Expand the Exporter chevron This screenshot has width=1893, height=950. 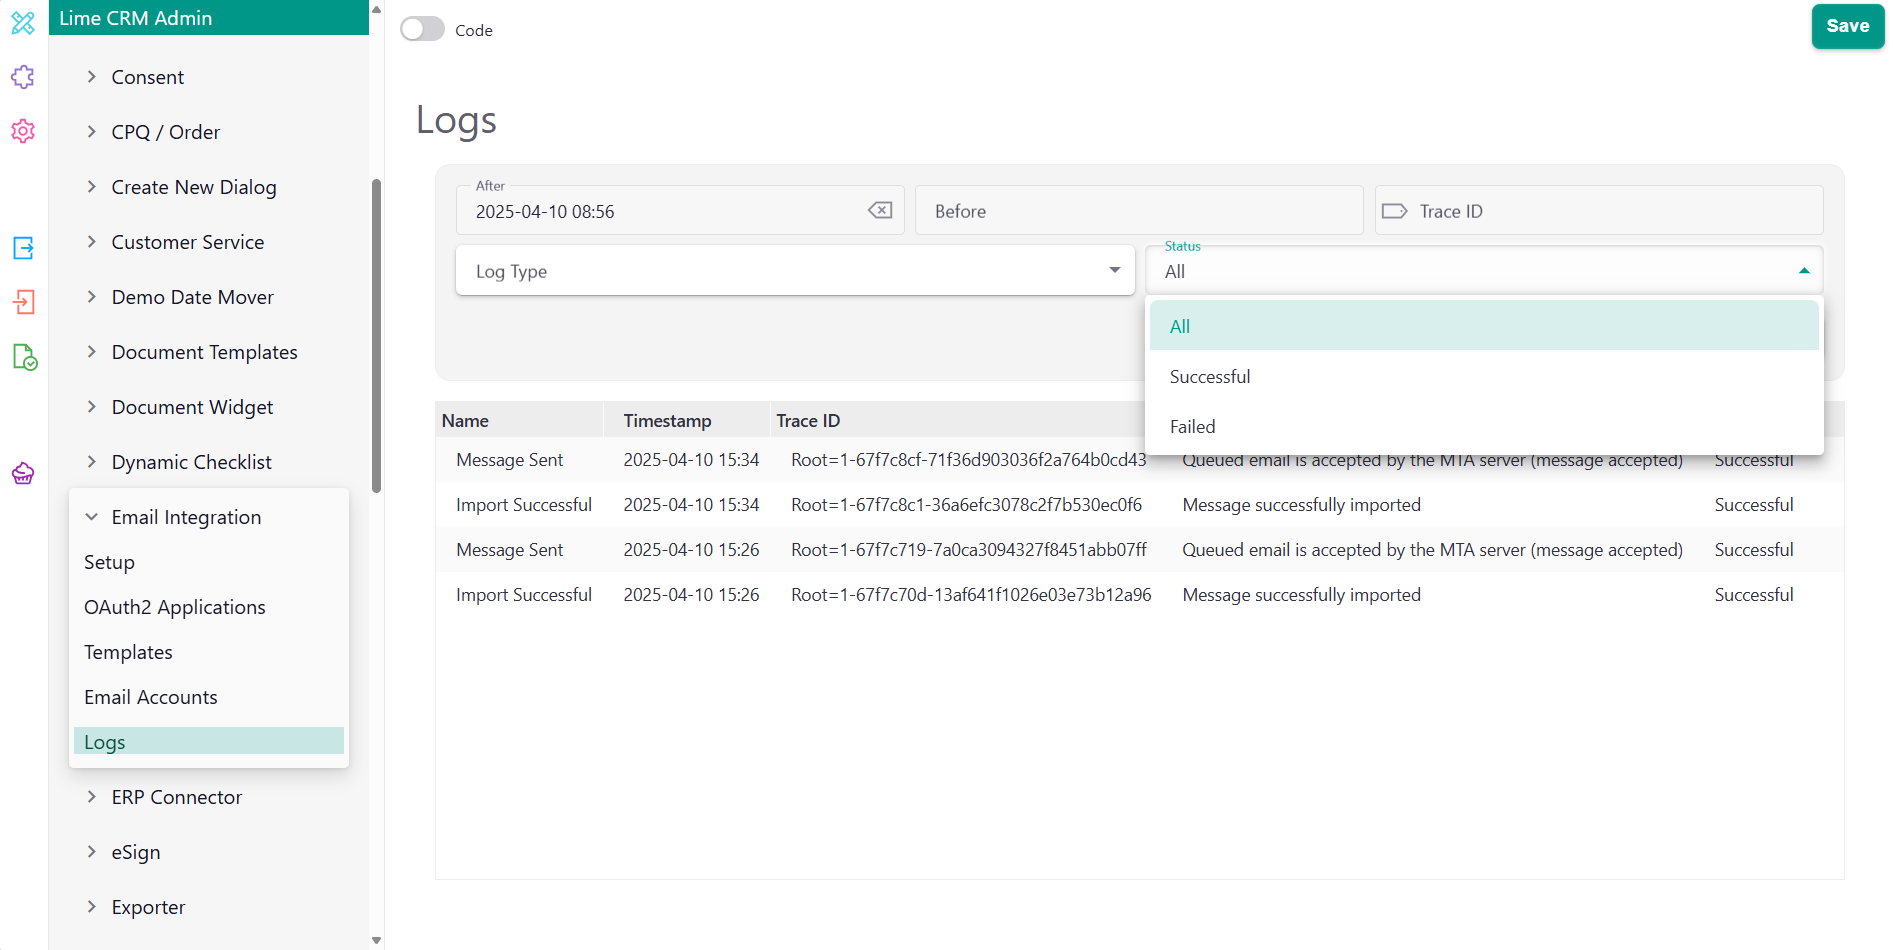91,907
